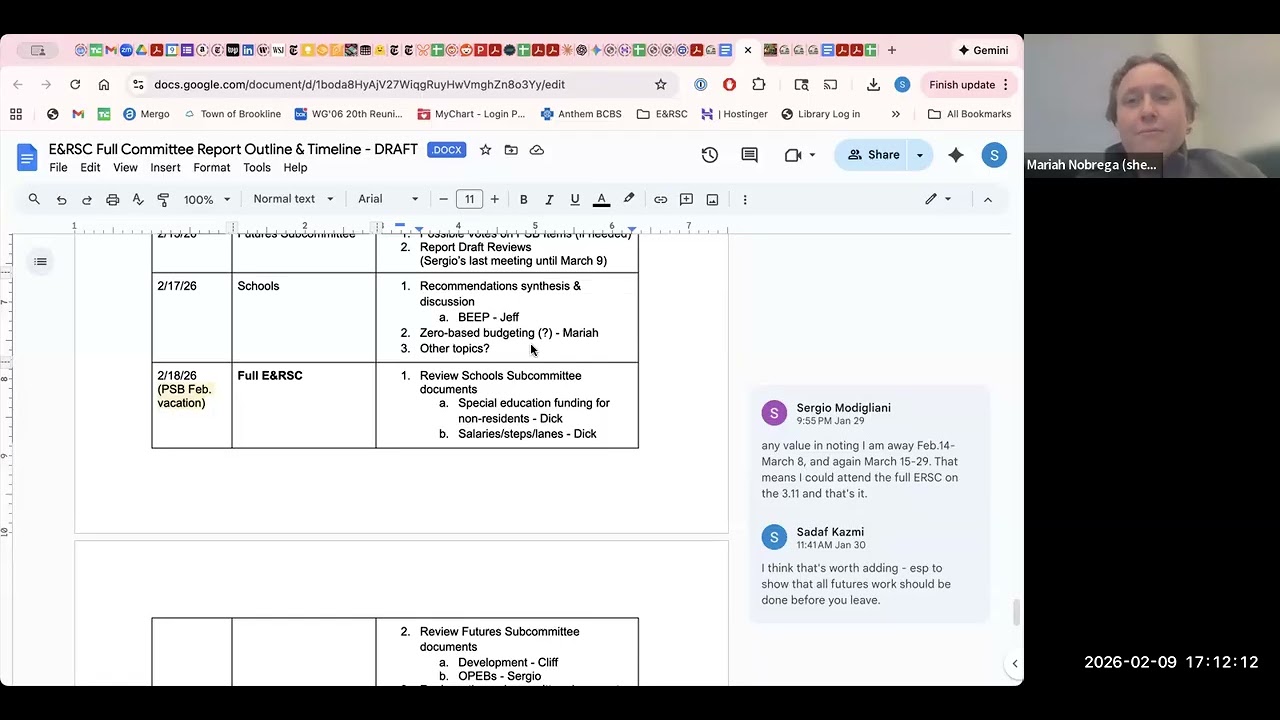Viewport: 1280px width, 720px height.
Task: Open the Google apps grid in bookmarks bar
Action: 16,114
